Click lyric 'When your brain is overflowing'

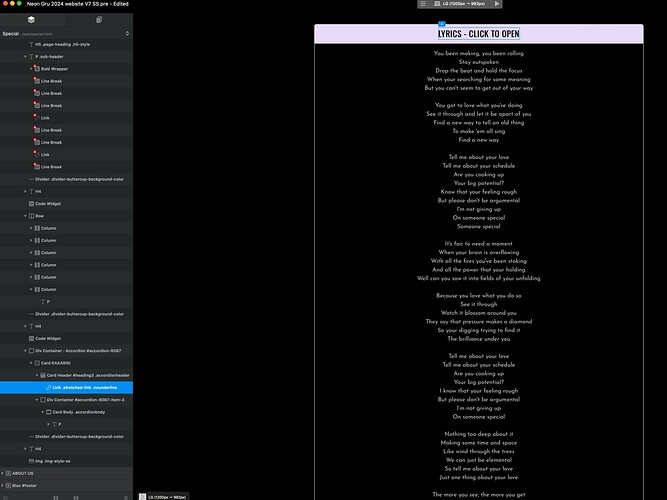[x=479, y=252]
